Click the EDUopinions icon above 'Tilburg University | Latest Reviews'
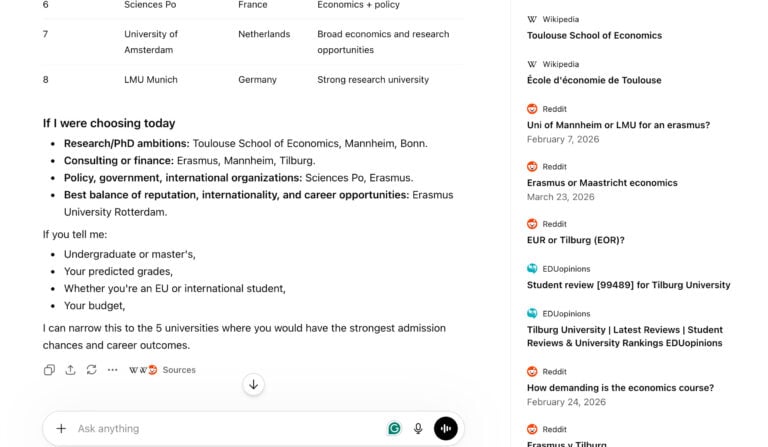The height and width of the screenshot is (447, 768). pos(532,313)
